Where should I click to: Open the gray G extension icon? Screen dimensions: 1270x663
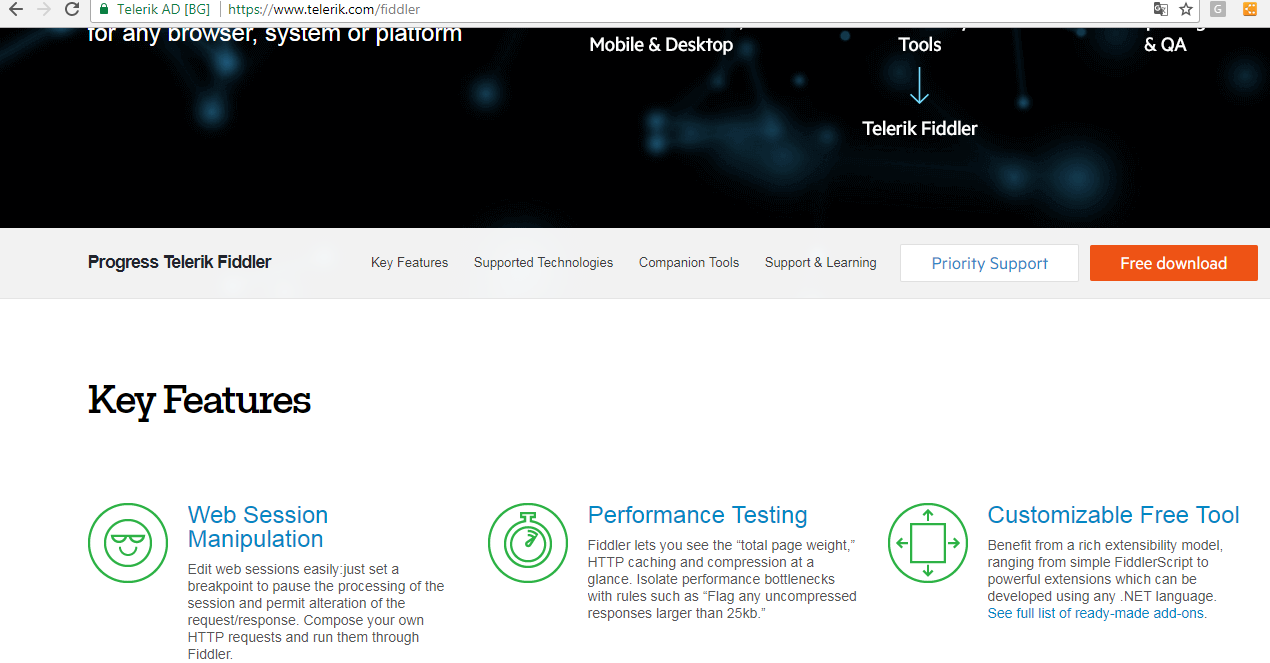pos(1218,9)
